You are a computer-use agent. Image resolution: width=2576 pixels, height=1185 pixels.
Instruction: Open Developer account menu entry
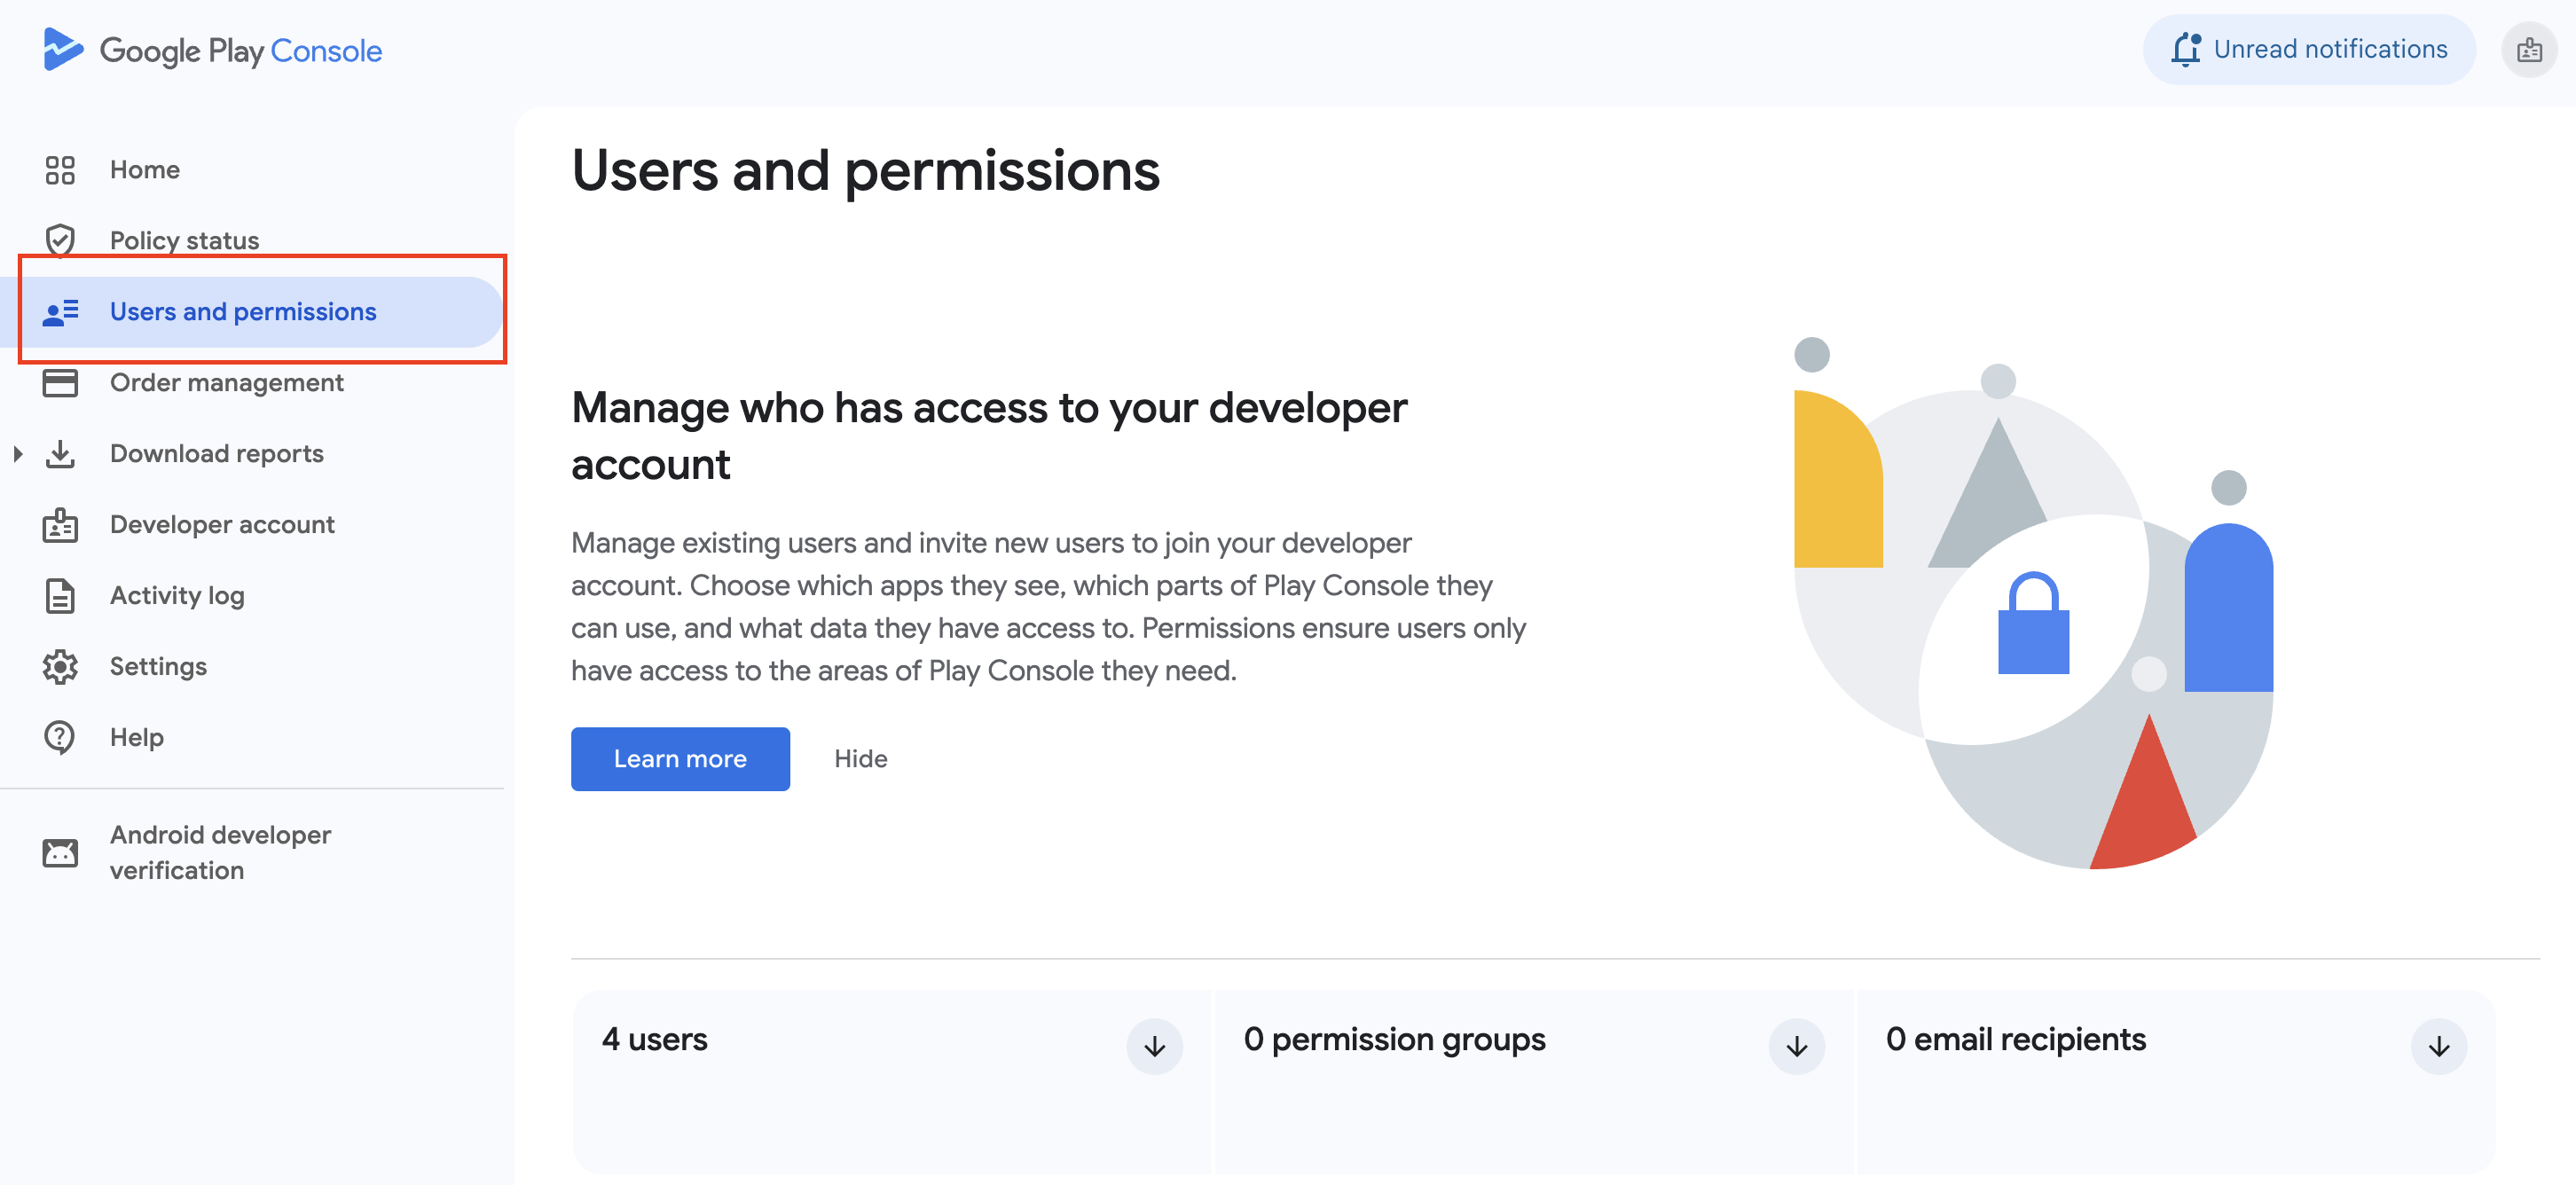pos(222,525)
